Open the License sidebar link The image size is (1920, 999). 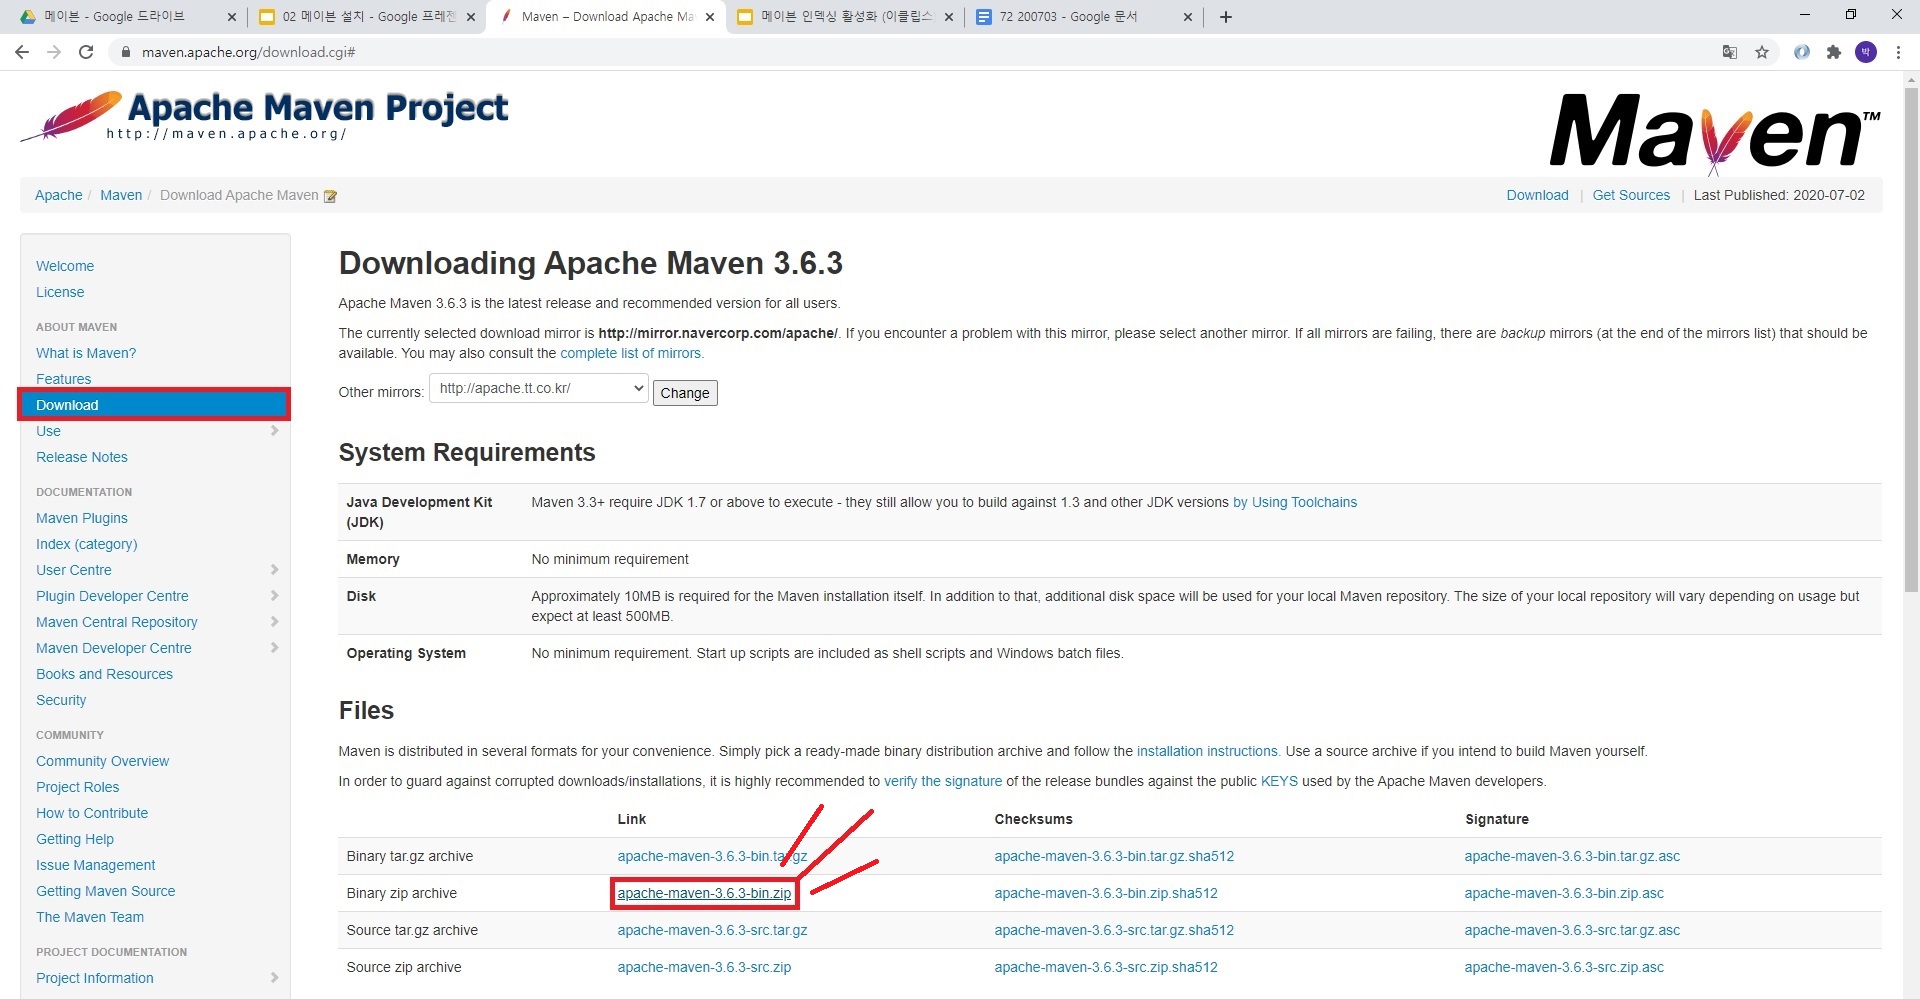click(x=60, y=292)
